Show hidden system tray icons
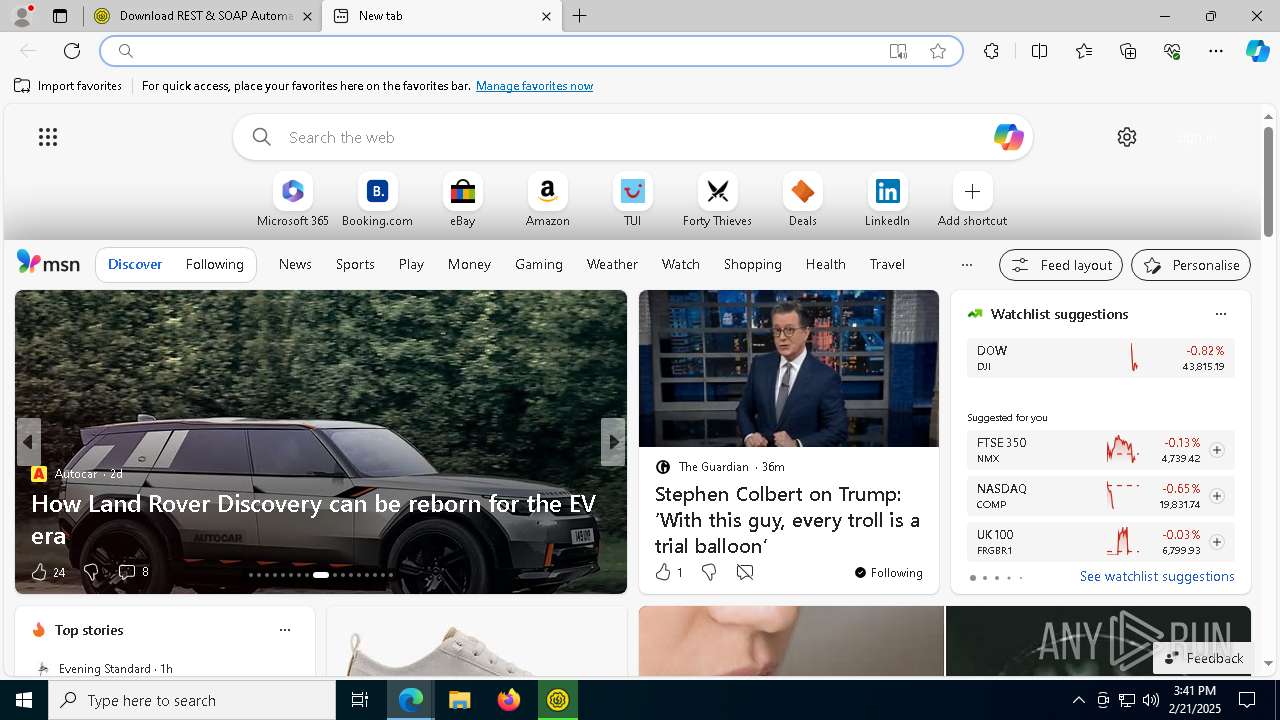This screenshot has width=1280, height=720. point(1078,700)
